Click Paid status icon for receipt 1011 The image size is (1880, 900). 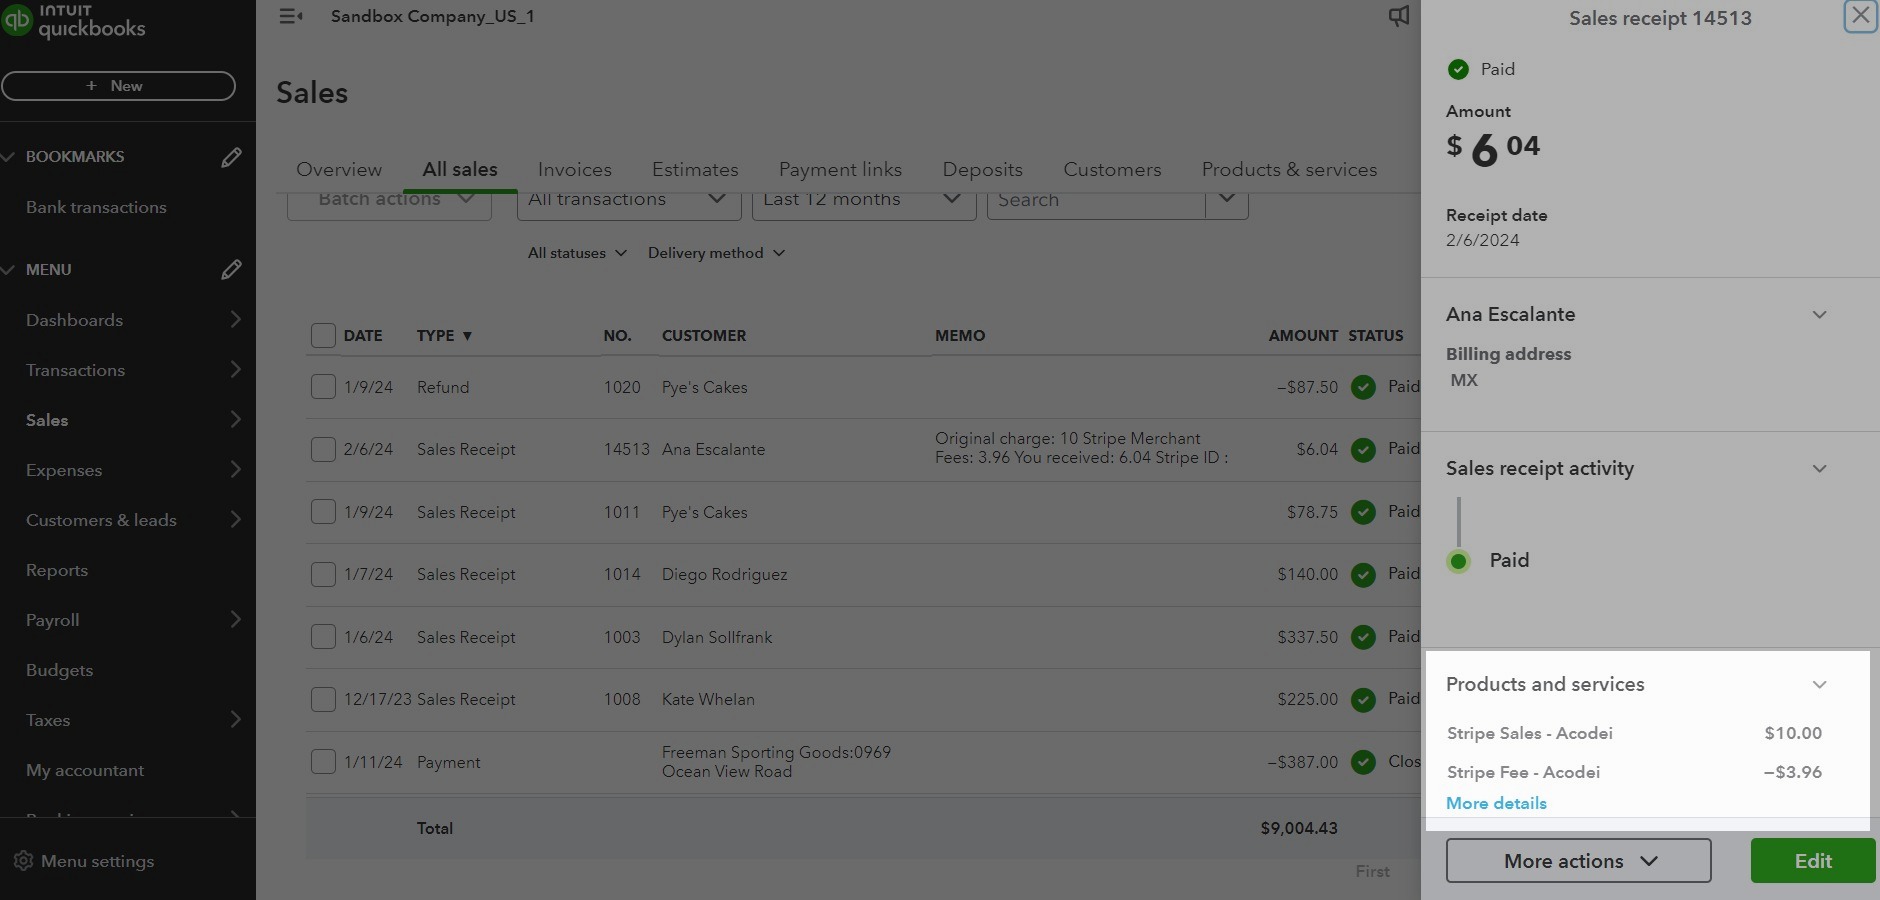1363,512
